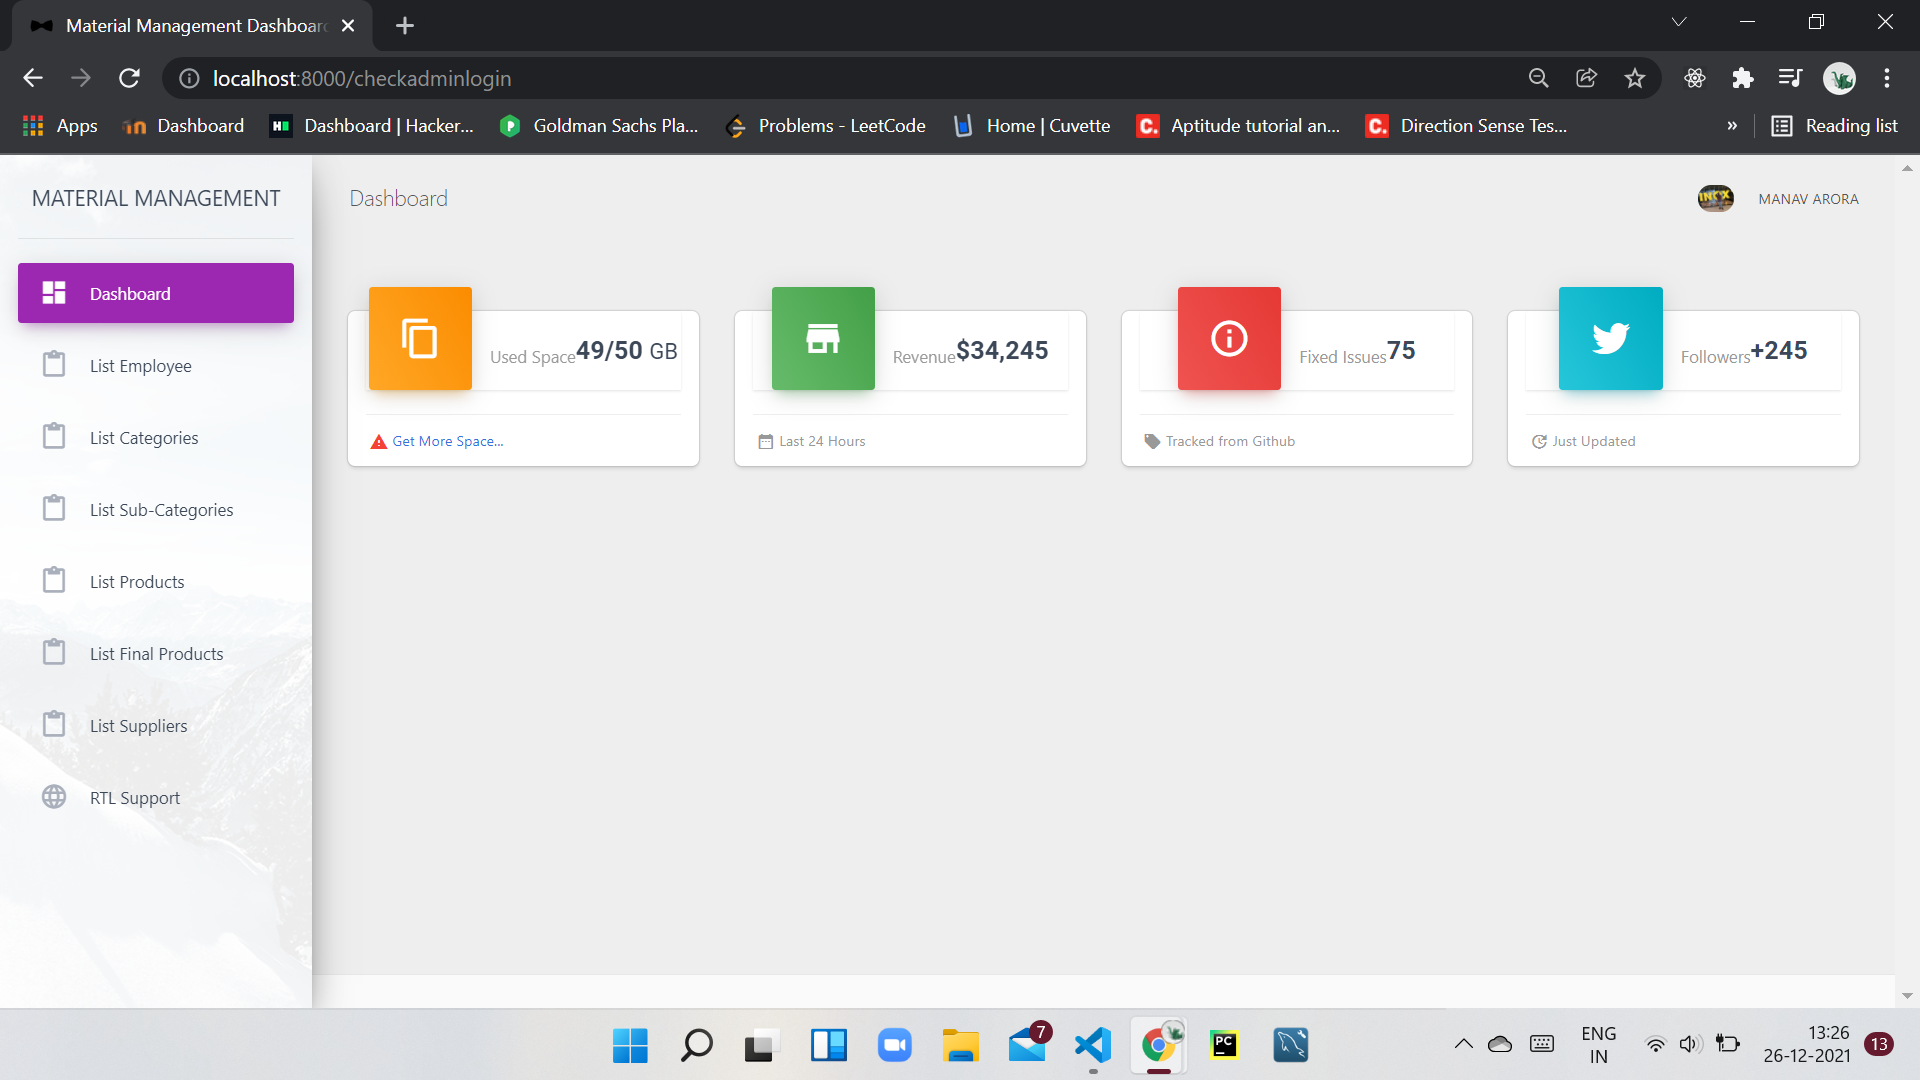The width and height of the screenshot is (1920, 1080).
Task: Select List Suppliers in the sidebar
Action: [138, 725]
